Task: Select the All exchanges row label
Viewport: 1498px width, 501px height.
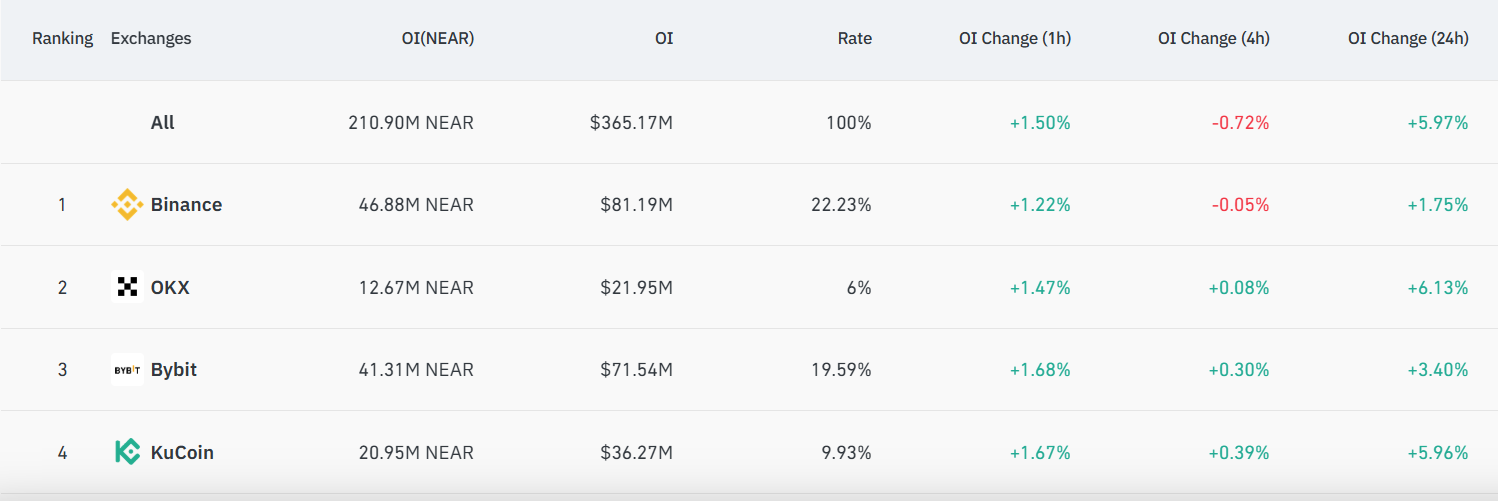Action: [163, 123]
